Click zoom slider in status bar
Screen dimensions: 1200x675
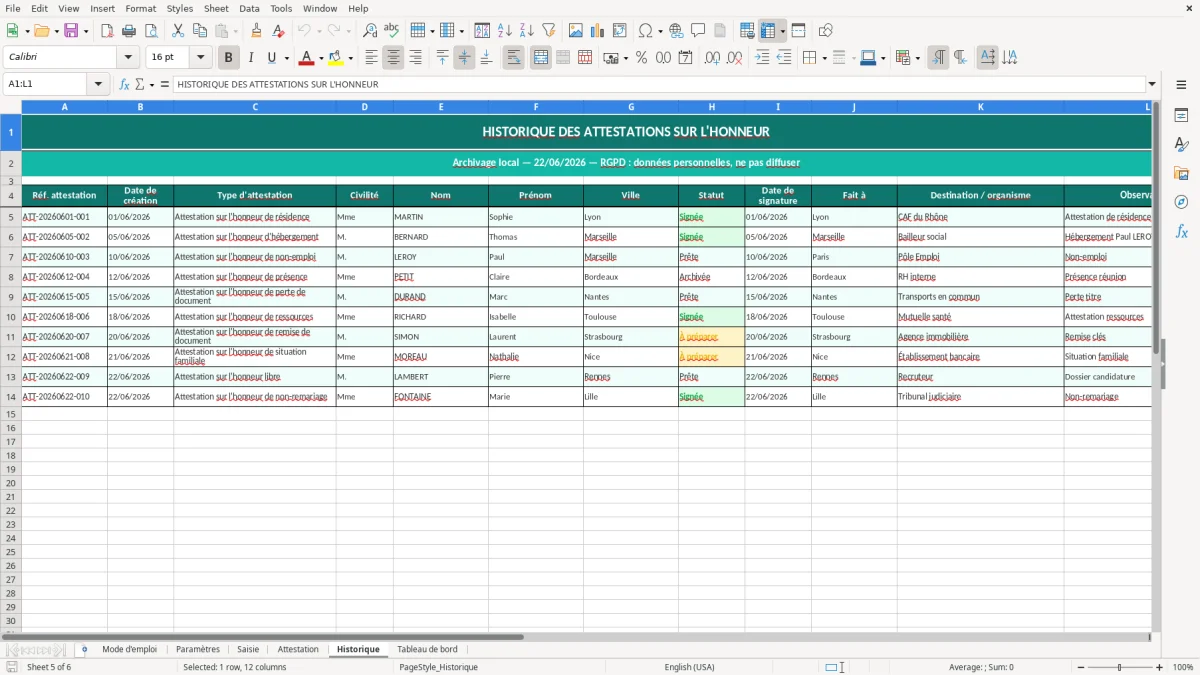click(x=1119, y=667)
